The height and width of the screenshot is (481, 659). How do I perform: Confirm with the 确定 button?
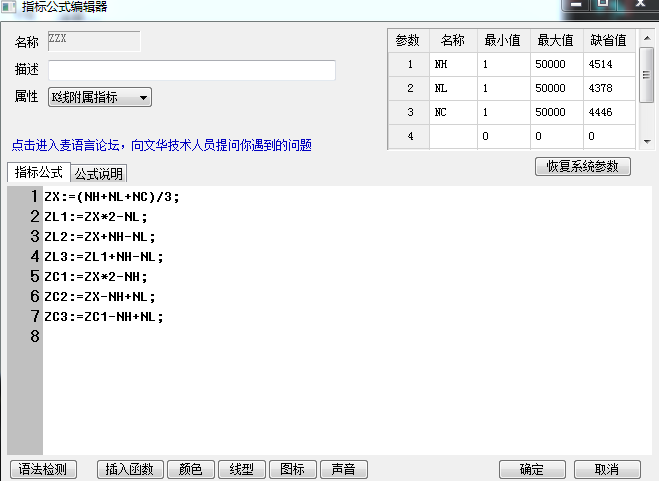coord(532,469)
